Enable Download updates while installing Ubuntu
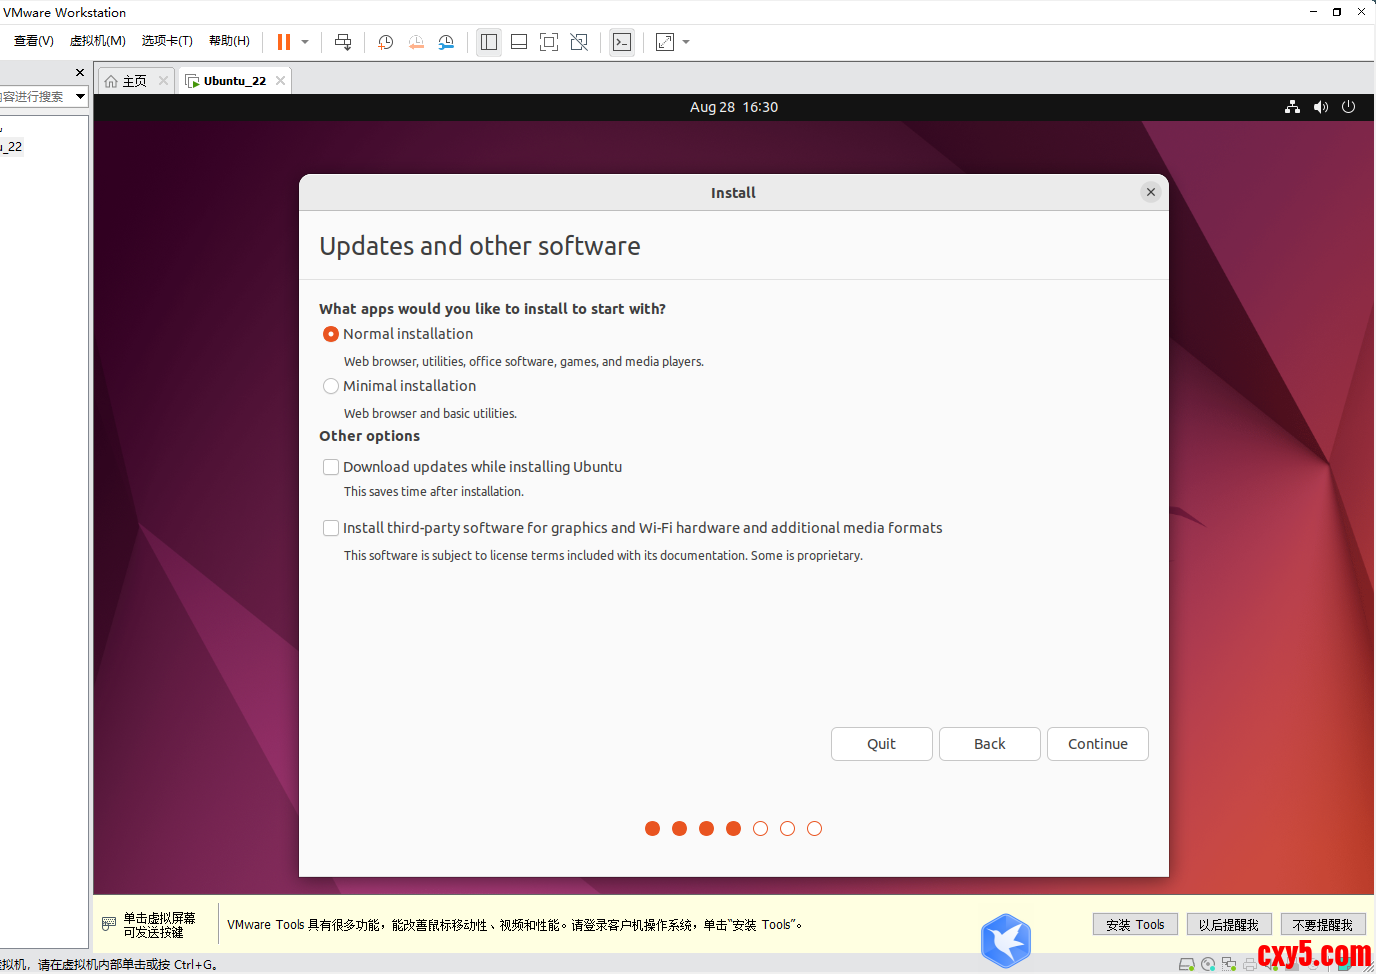The image size is (1376, 974). pos(331,467)
